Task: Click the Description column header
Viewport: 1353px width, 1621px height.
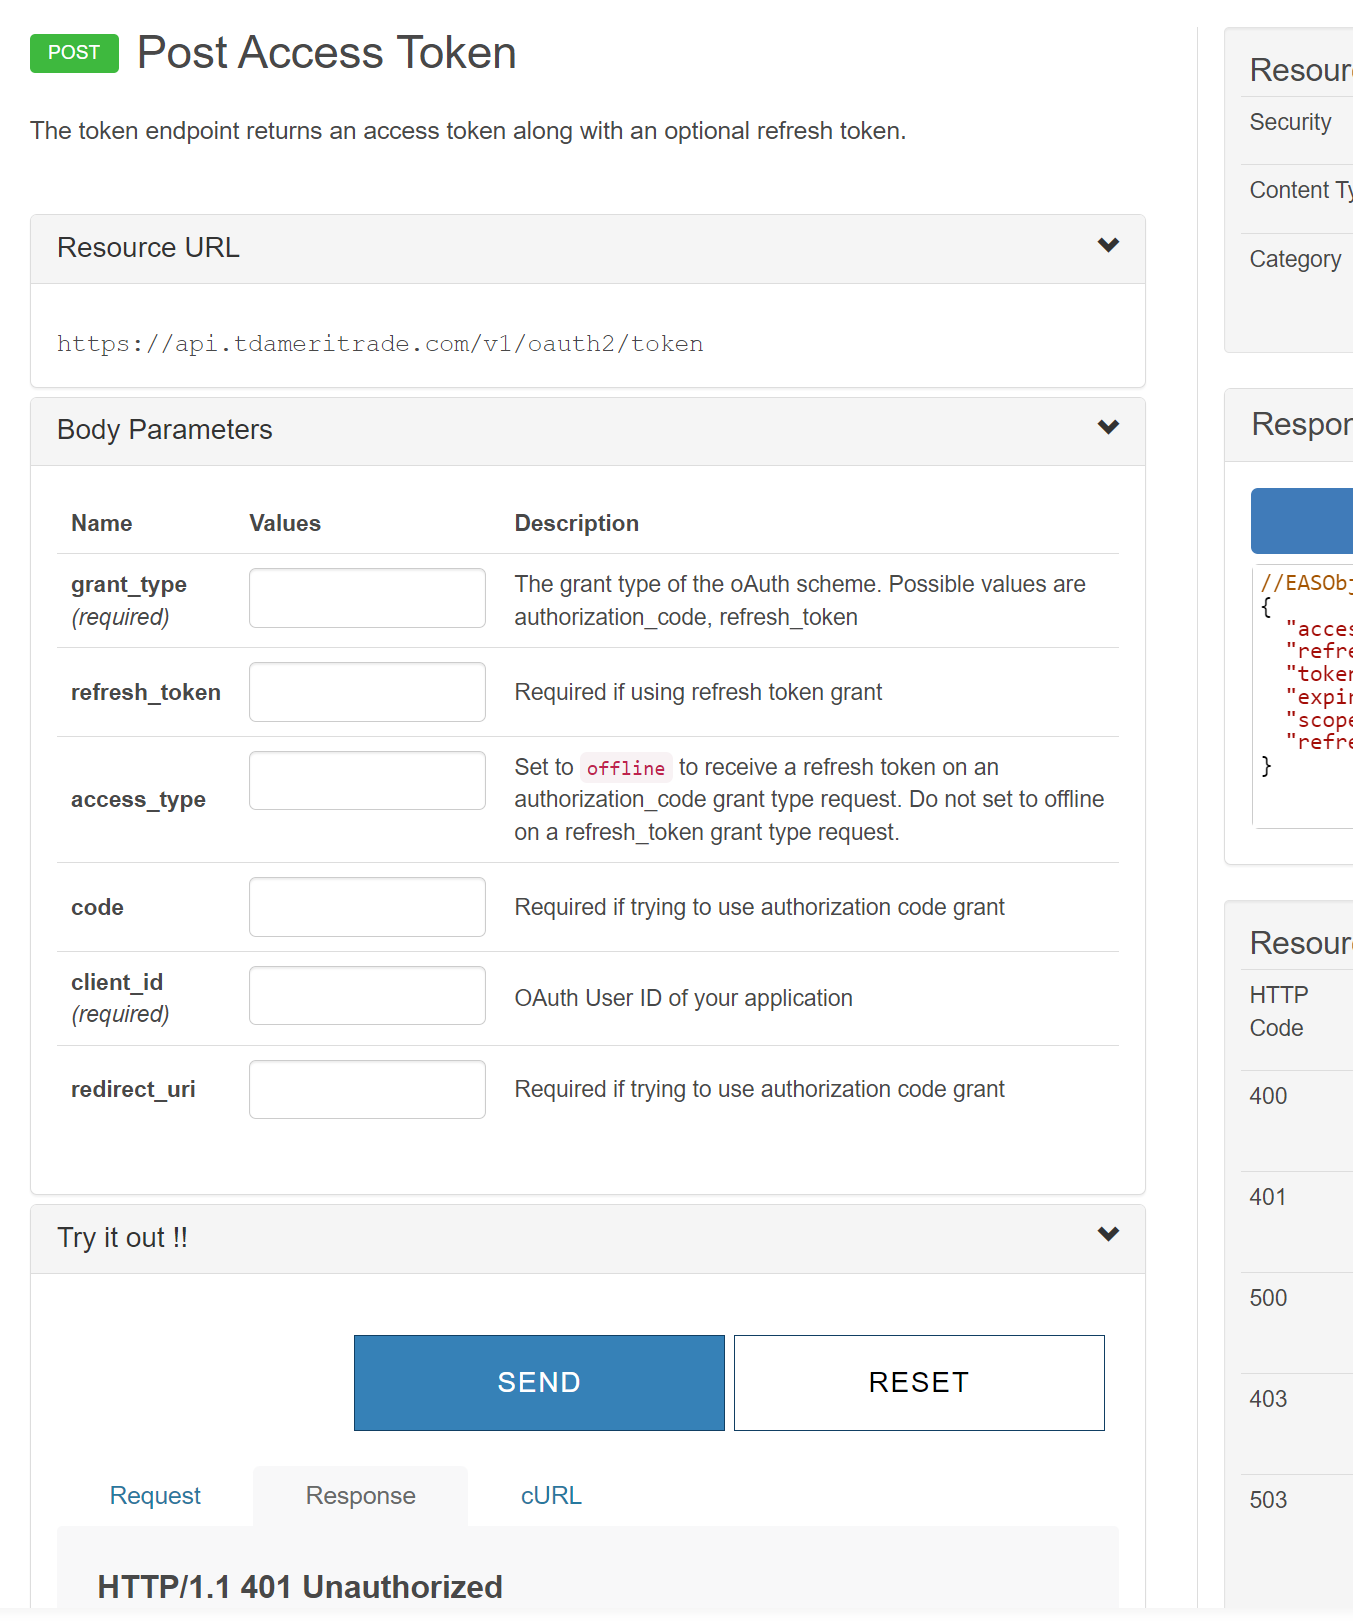Action: point(577,523)
